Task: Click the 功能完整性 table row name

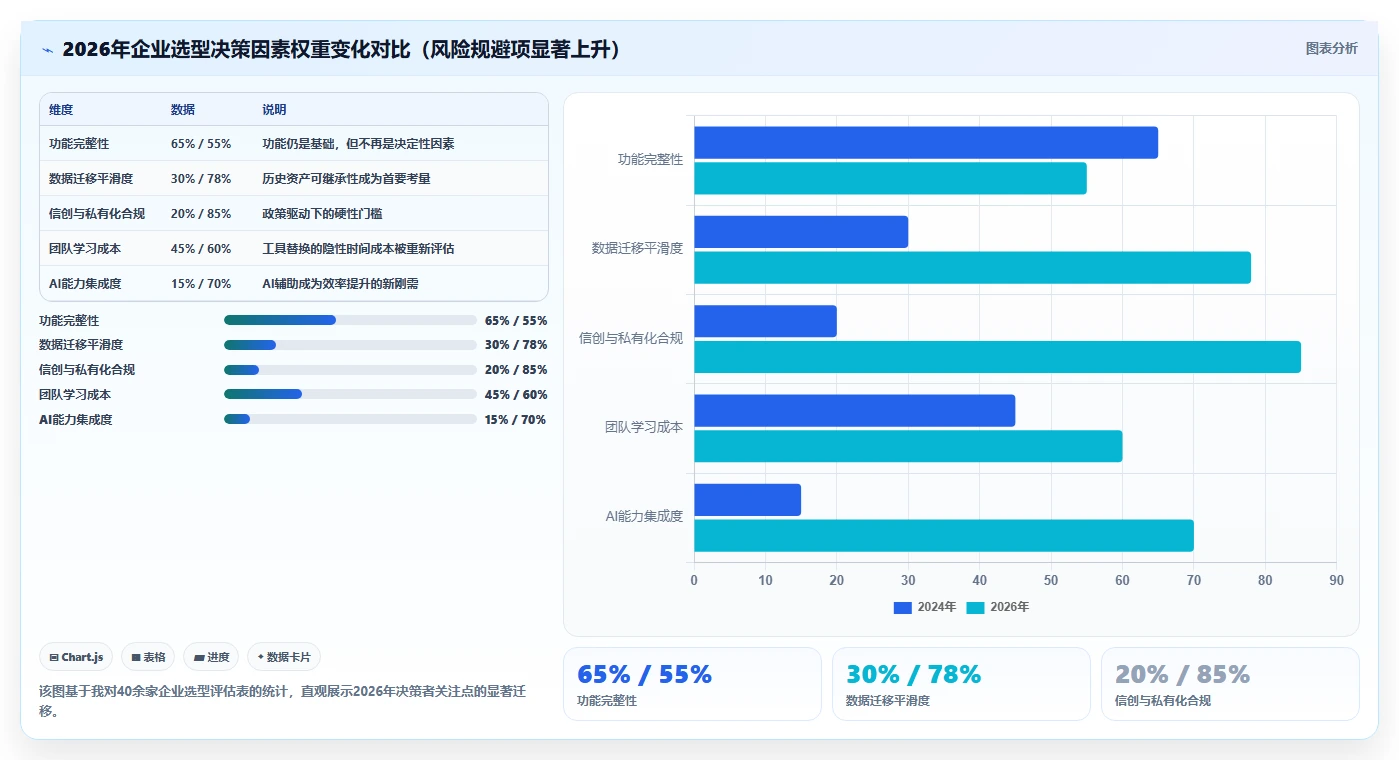Action: pos(79,144)
